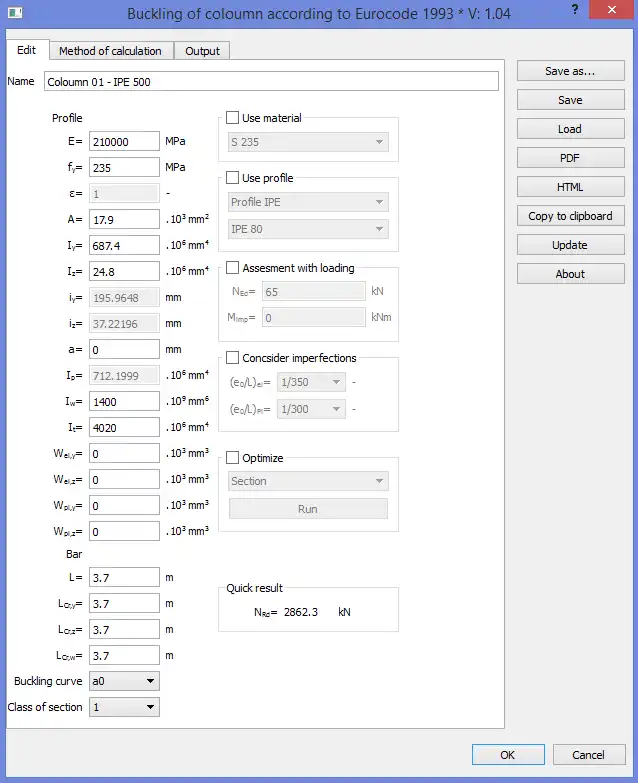Click the NRd result value 2862.3

tap(301, 612)
